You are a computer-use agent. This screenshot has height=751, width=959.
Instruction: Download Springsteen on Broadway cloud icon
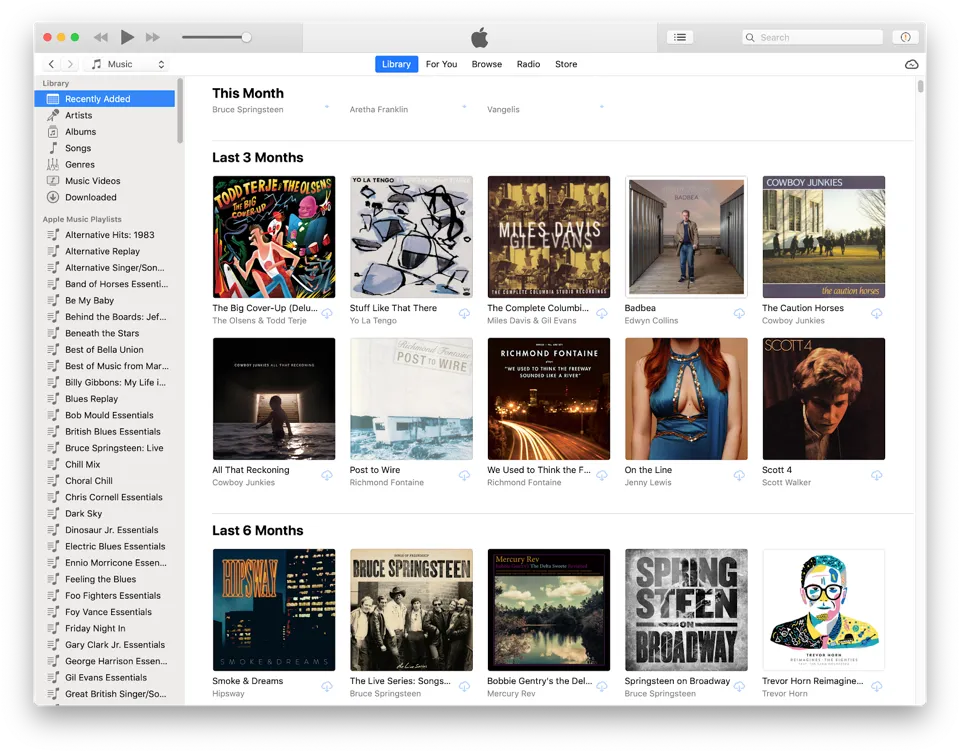[x=739, y=687]
